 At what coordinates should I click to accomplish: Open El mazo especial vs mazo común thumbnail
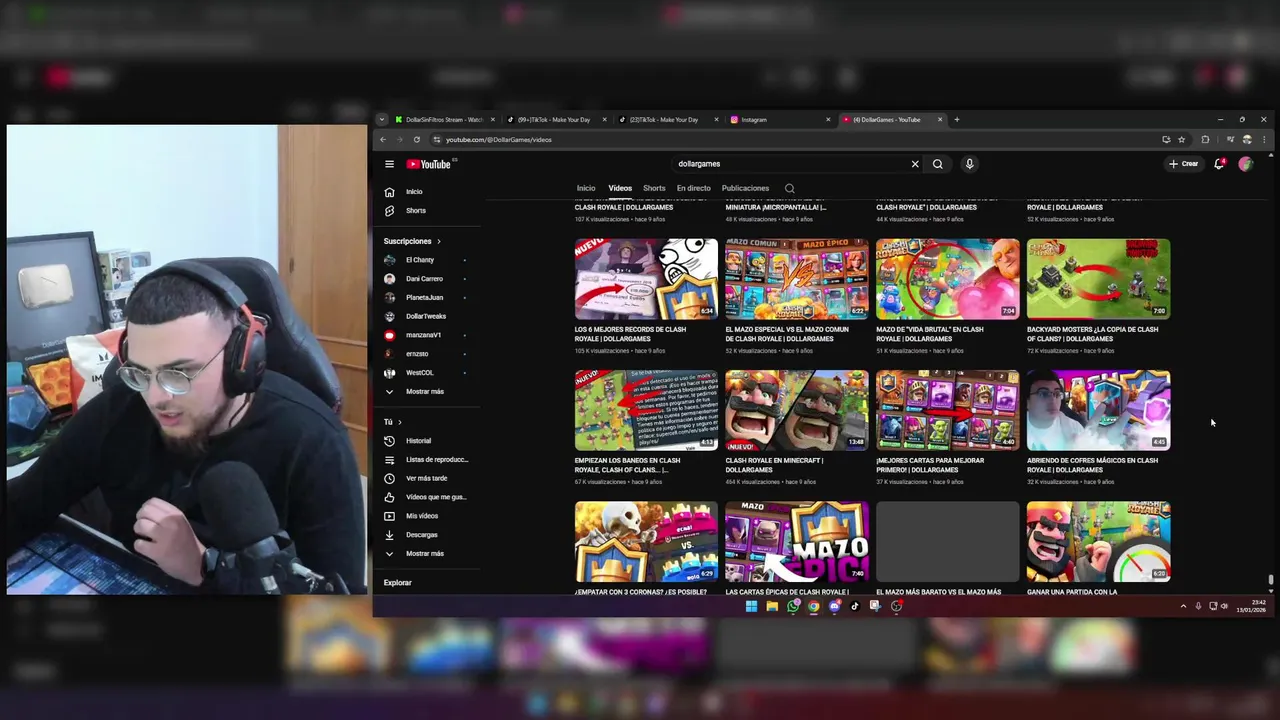tap(797, 279)
